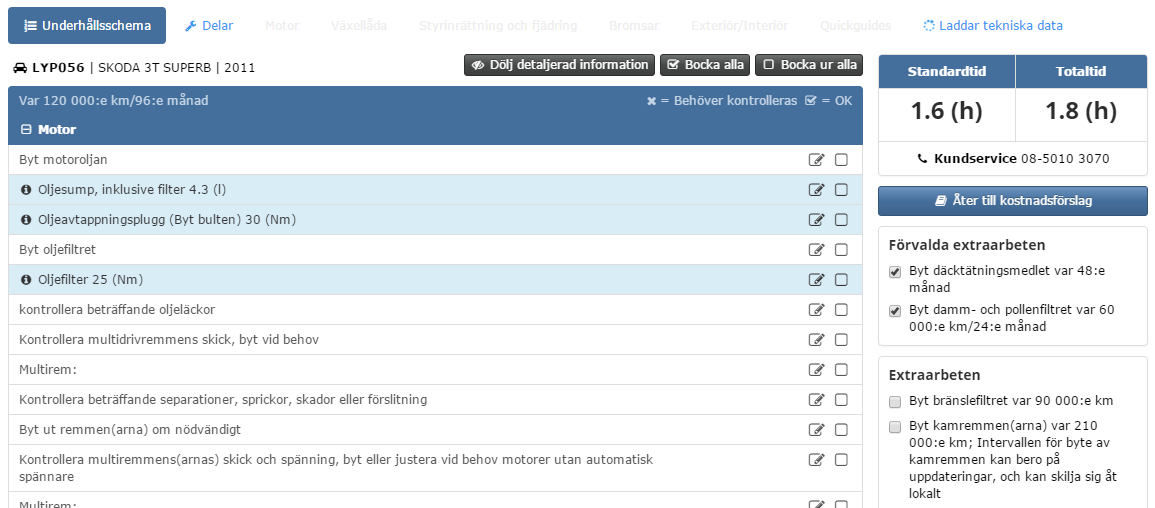The height and width of the screenshot is (508, 1155).
Task: Click Var 120 000:e km/96:e månad header
Action: tap(113, 100)
